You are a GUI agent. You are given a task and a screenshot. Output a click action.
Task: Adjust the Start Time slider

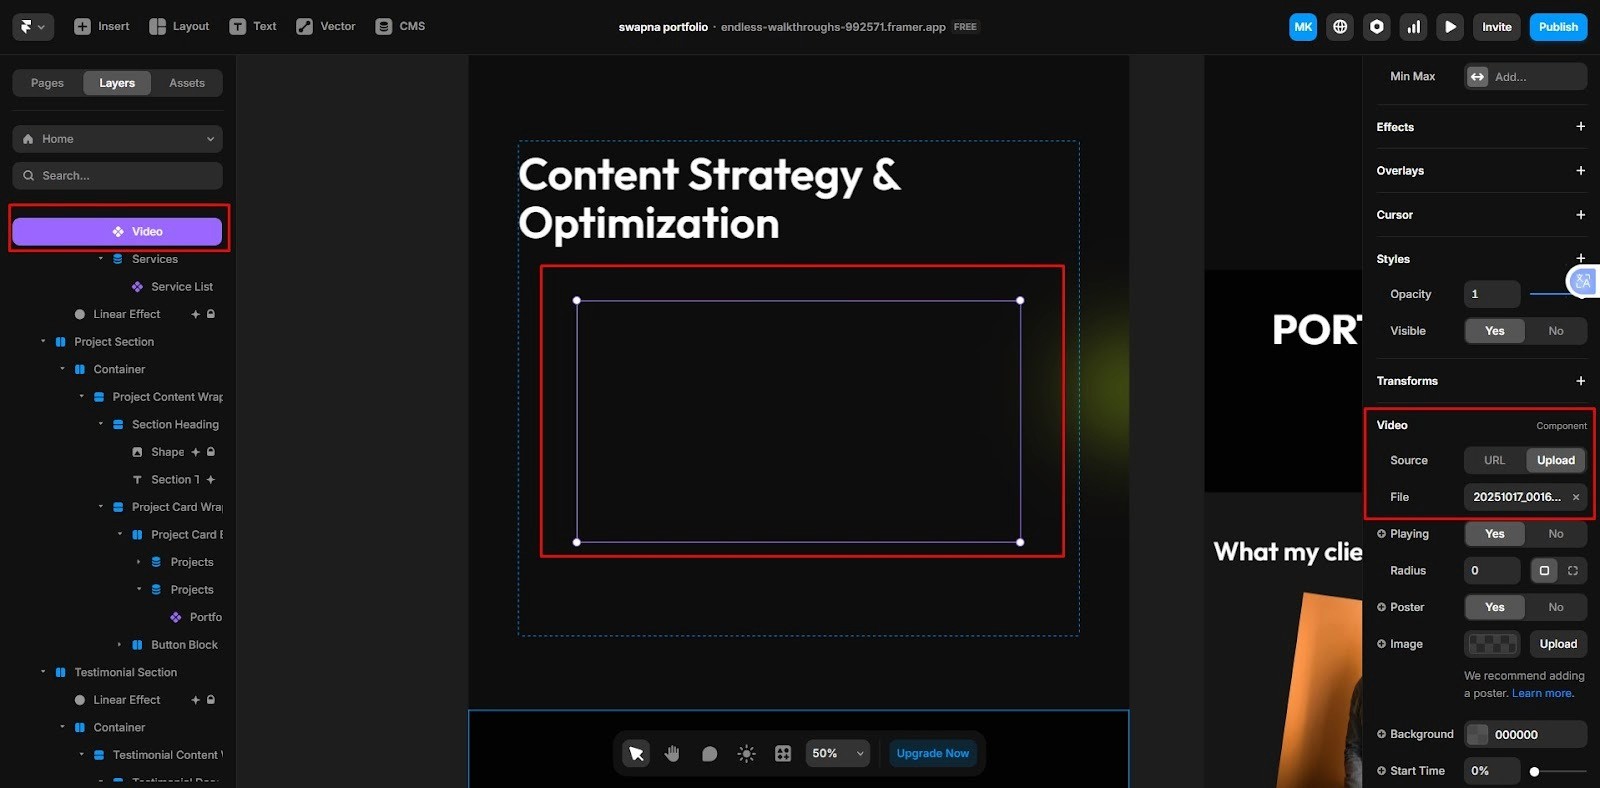1558,771
